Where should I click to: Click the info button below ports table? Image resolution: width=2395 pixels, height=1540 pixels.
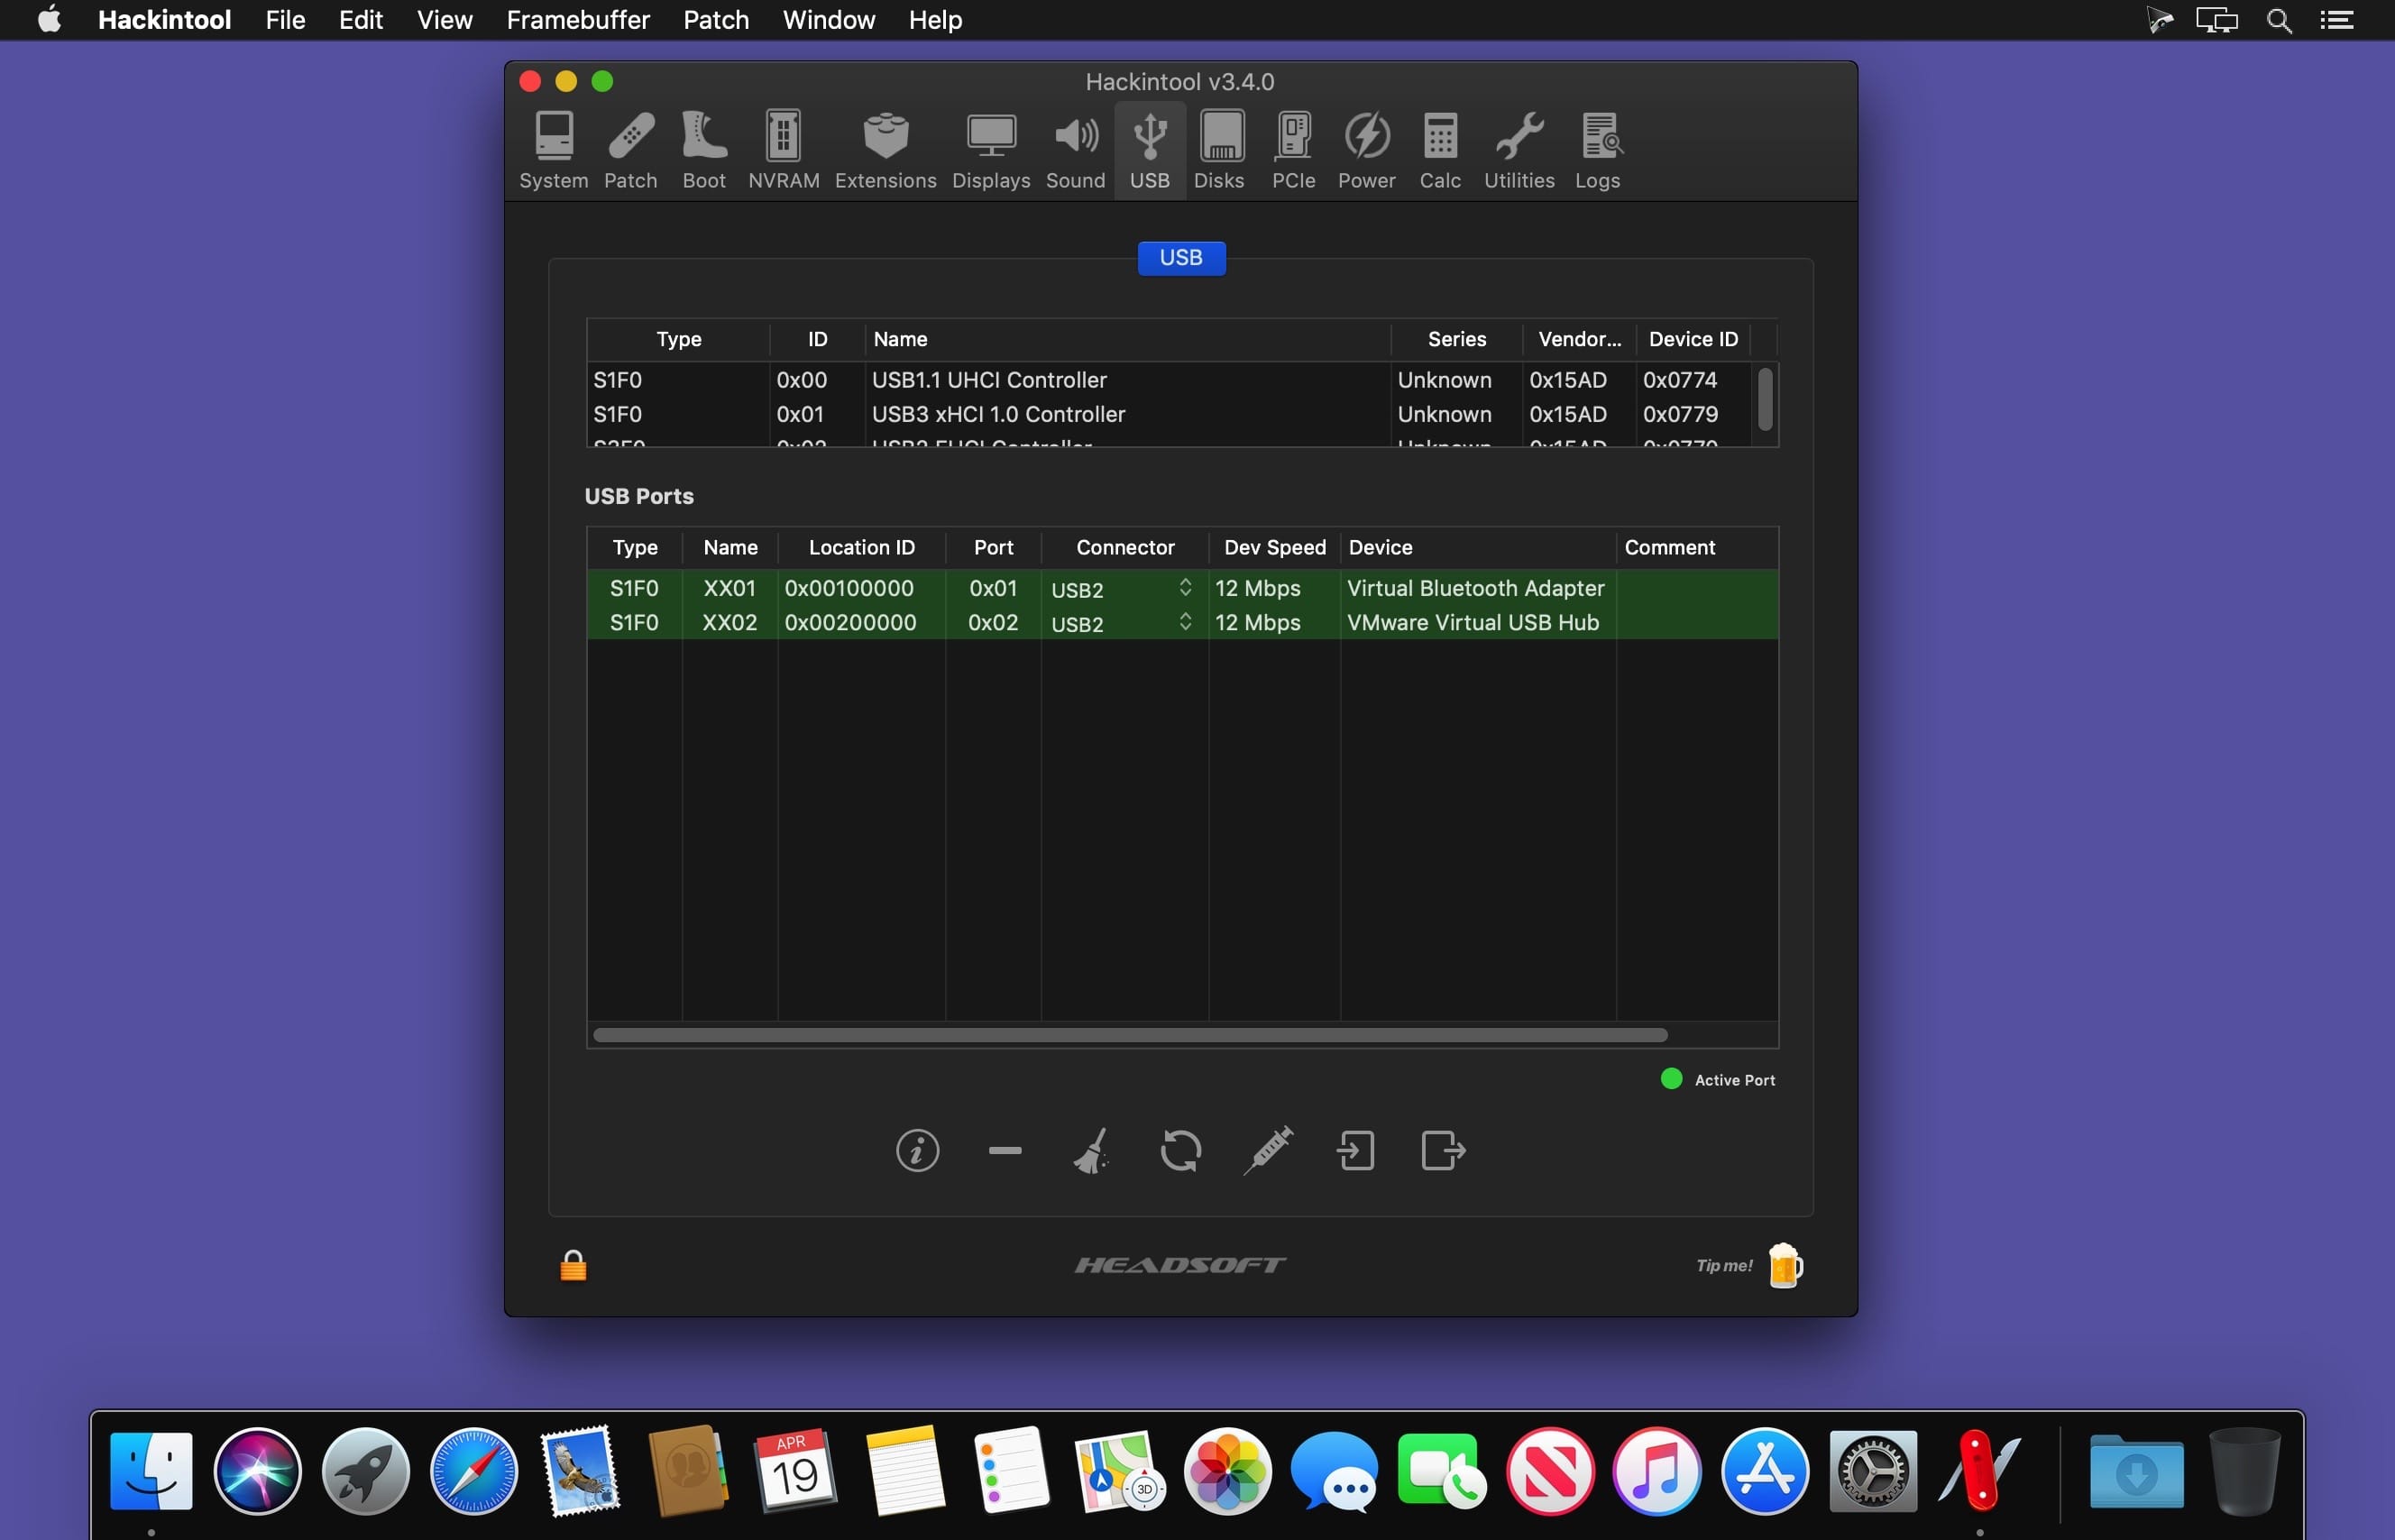[917, 1150]
